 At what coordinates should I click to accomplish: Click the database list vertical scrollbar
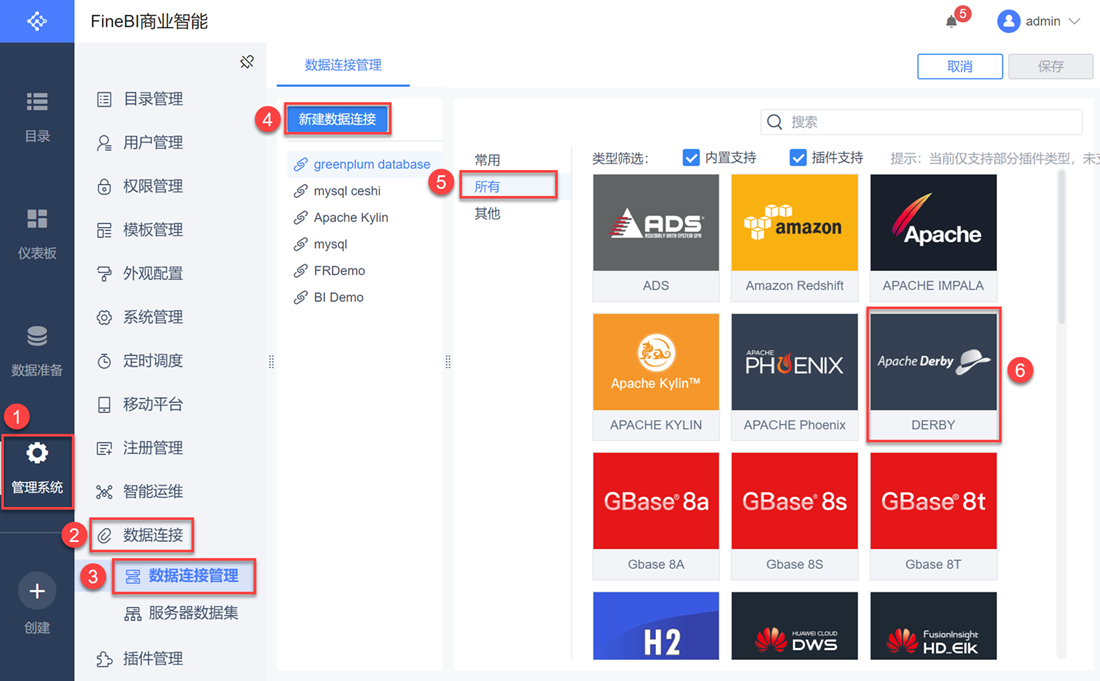click(x=1061, y=247)
